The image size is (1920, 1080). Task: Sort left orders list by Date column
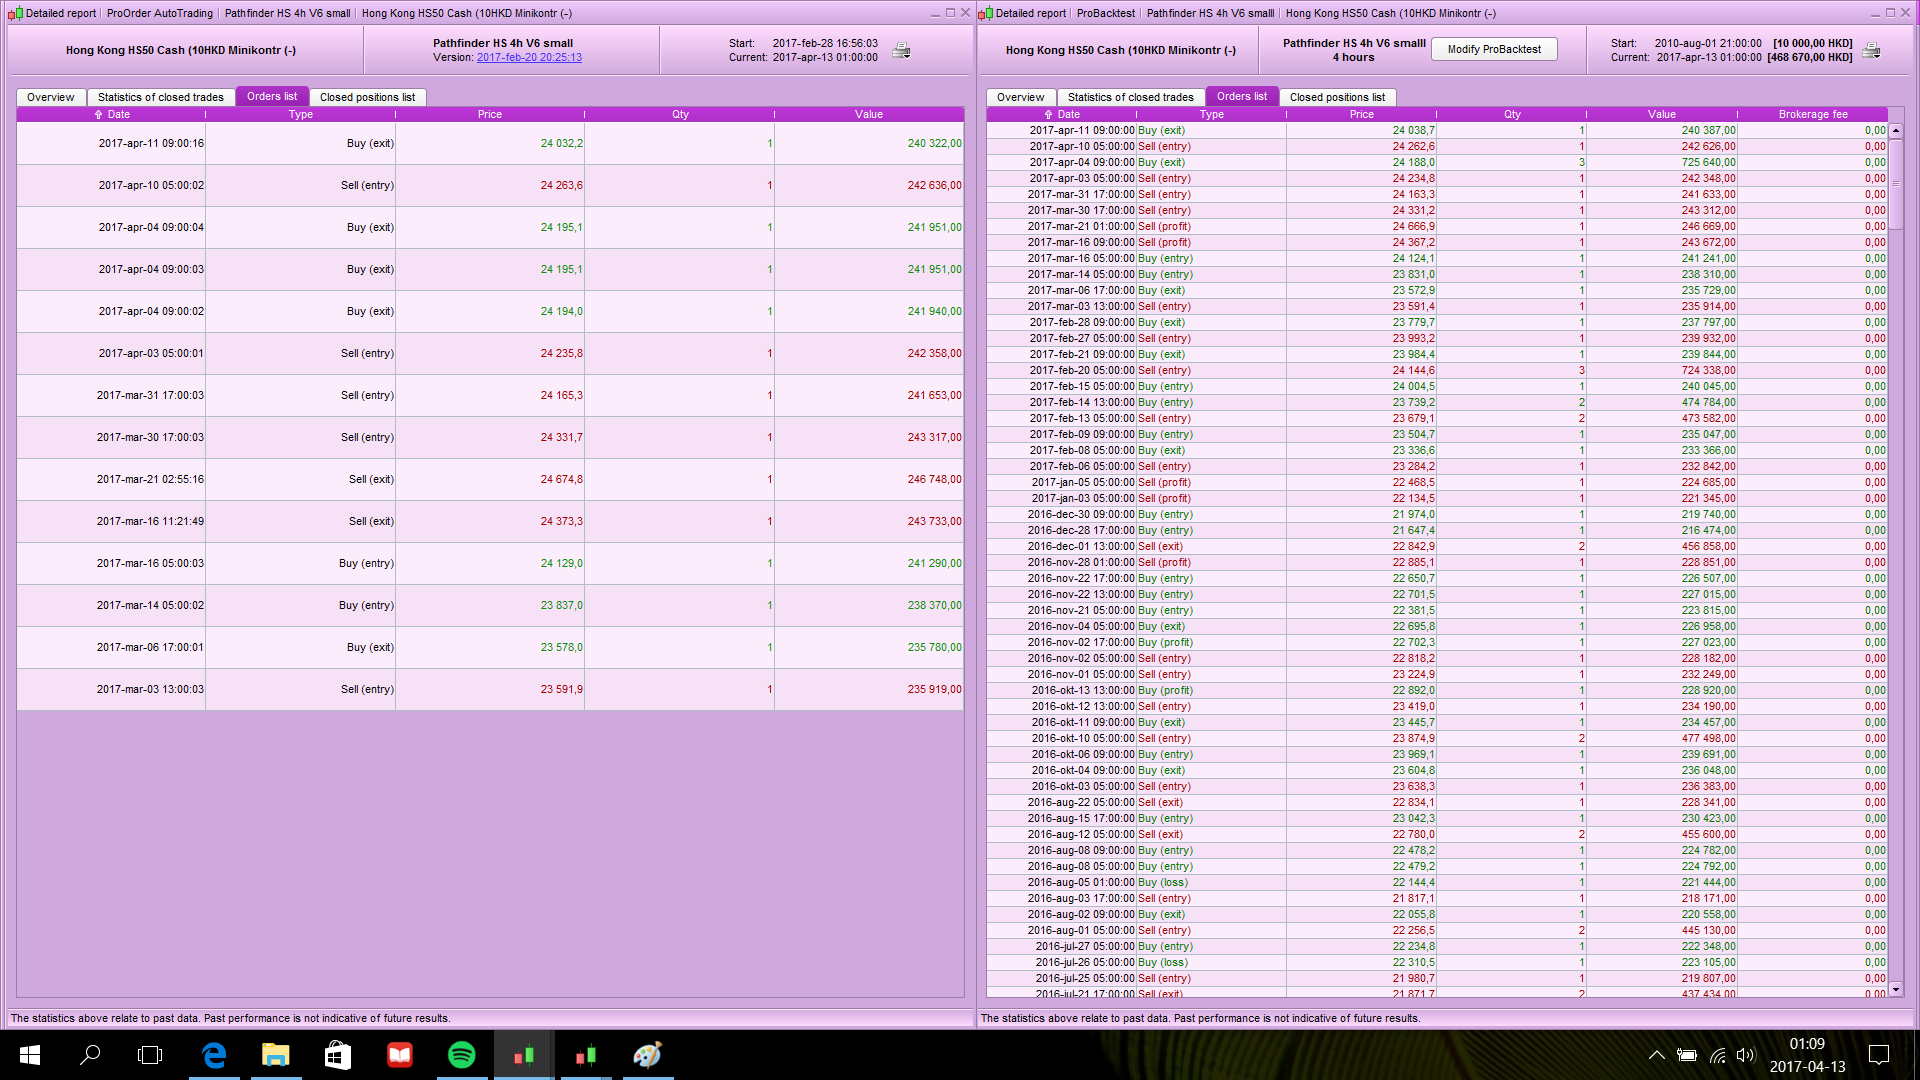point(112,114)
